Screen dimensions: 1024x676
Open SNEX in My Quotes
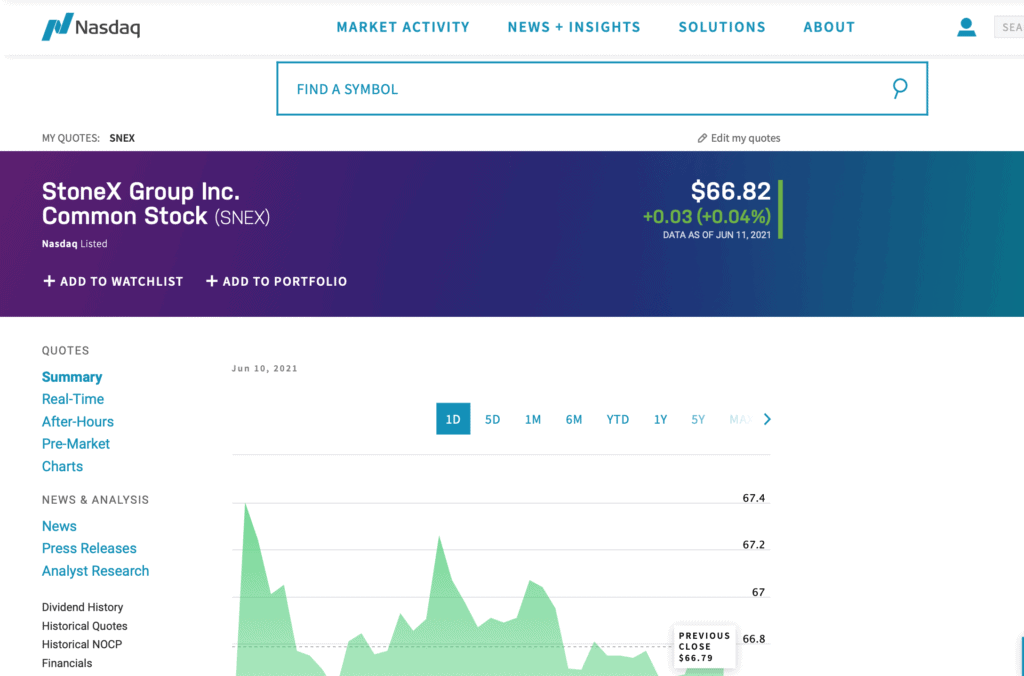click(x=122, y=138)
